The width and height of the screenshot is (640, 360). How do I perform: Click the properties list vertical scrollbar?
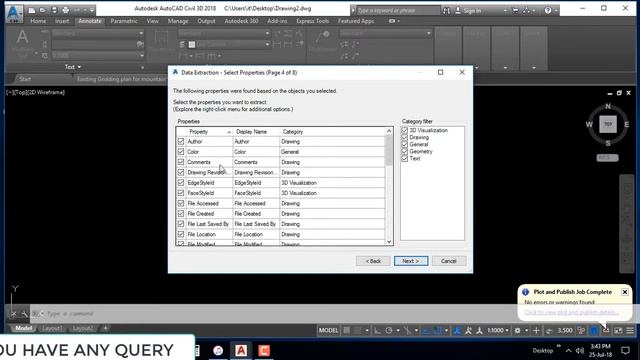389,186
